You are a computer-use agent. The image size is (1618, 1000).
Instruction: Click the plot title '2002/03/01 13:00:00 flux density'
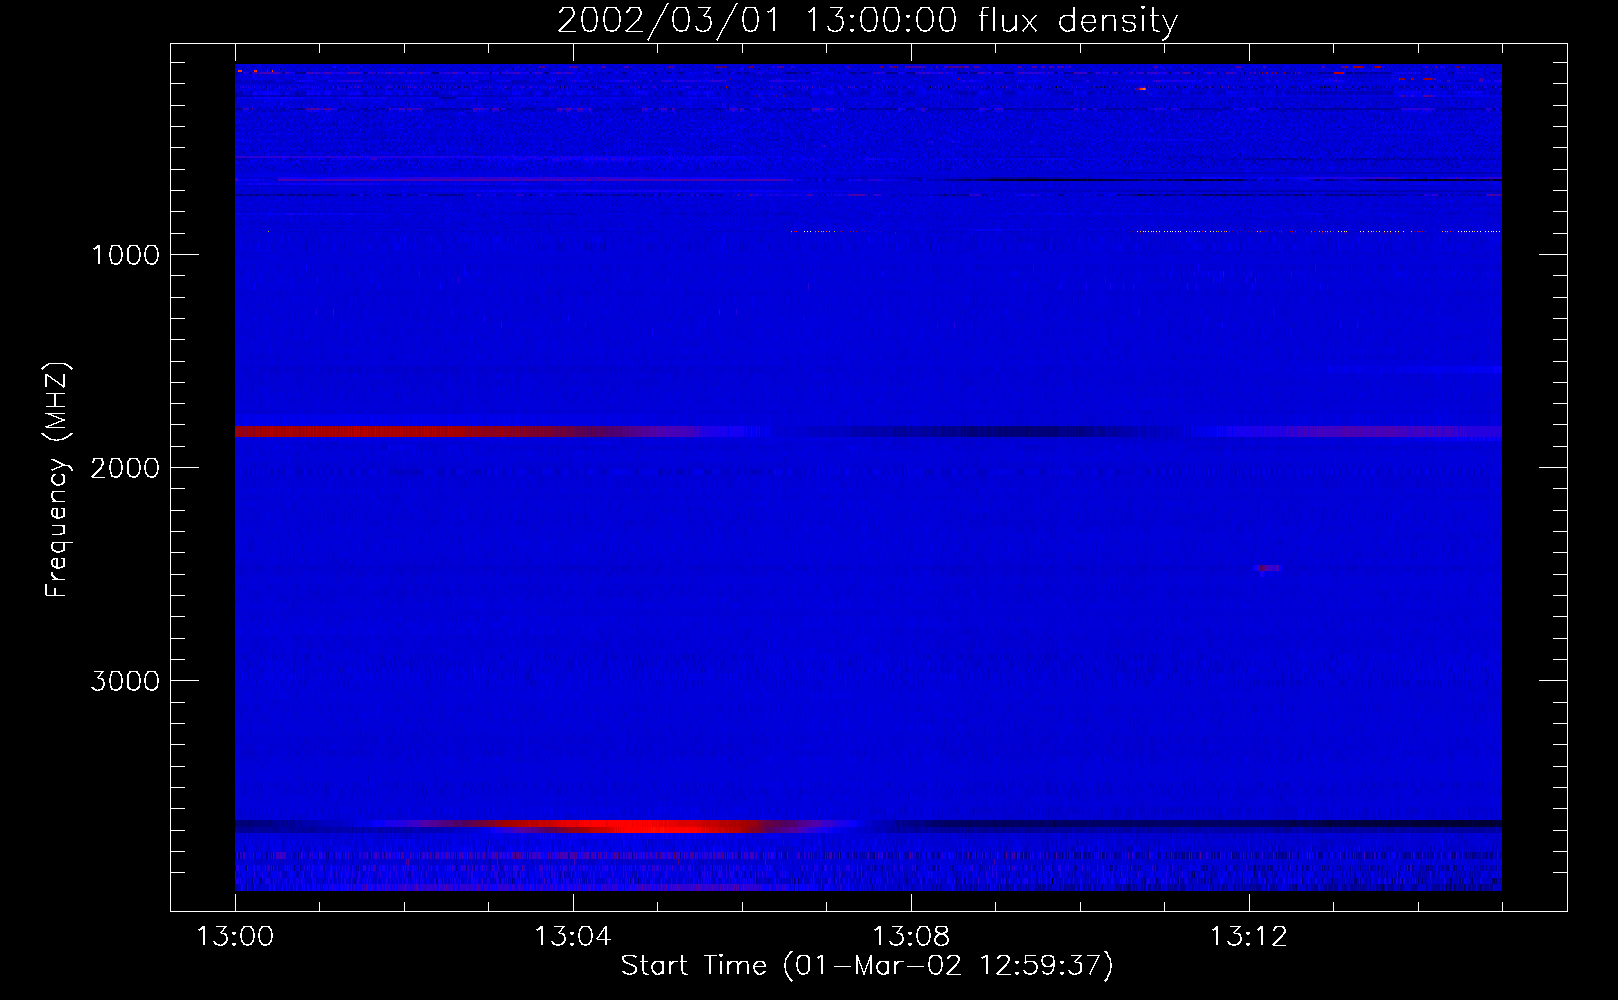[867, 21]
